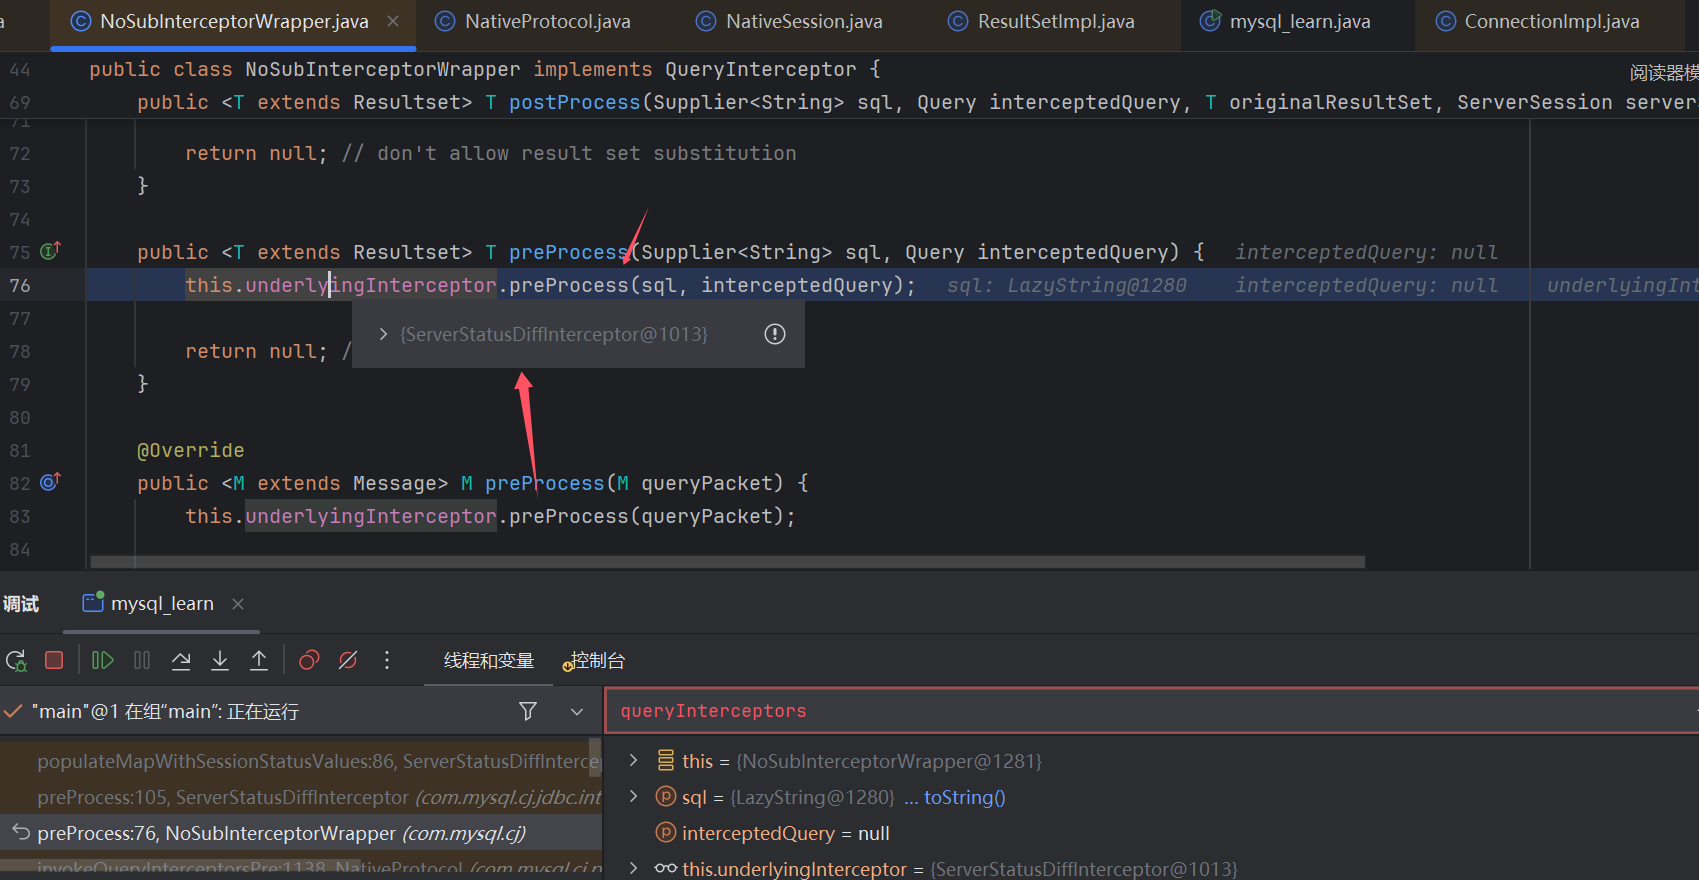Image resolution: width=1699 pixels, height=880 pixels.
Task: Select preProcess:105 ServerStatusDiffInterceptor frame
Action: click(x=300, y=797)
